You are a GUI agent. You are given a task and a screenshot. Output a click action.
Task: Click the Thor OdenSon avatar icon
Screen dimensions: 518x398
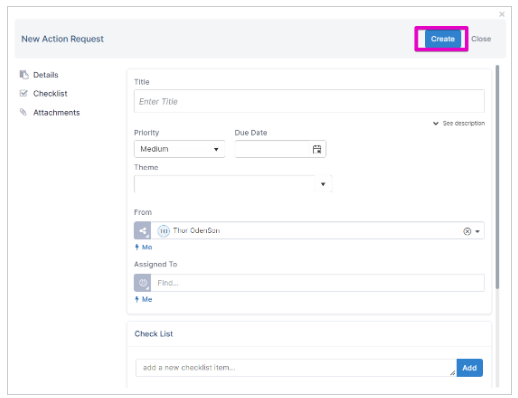coord(163,231)
